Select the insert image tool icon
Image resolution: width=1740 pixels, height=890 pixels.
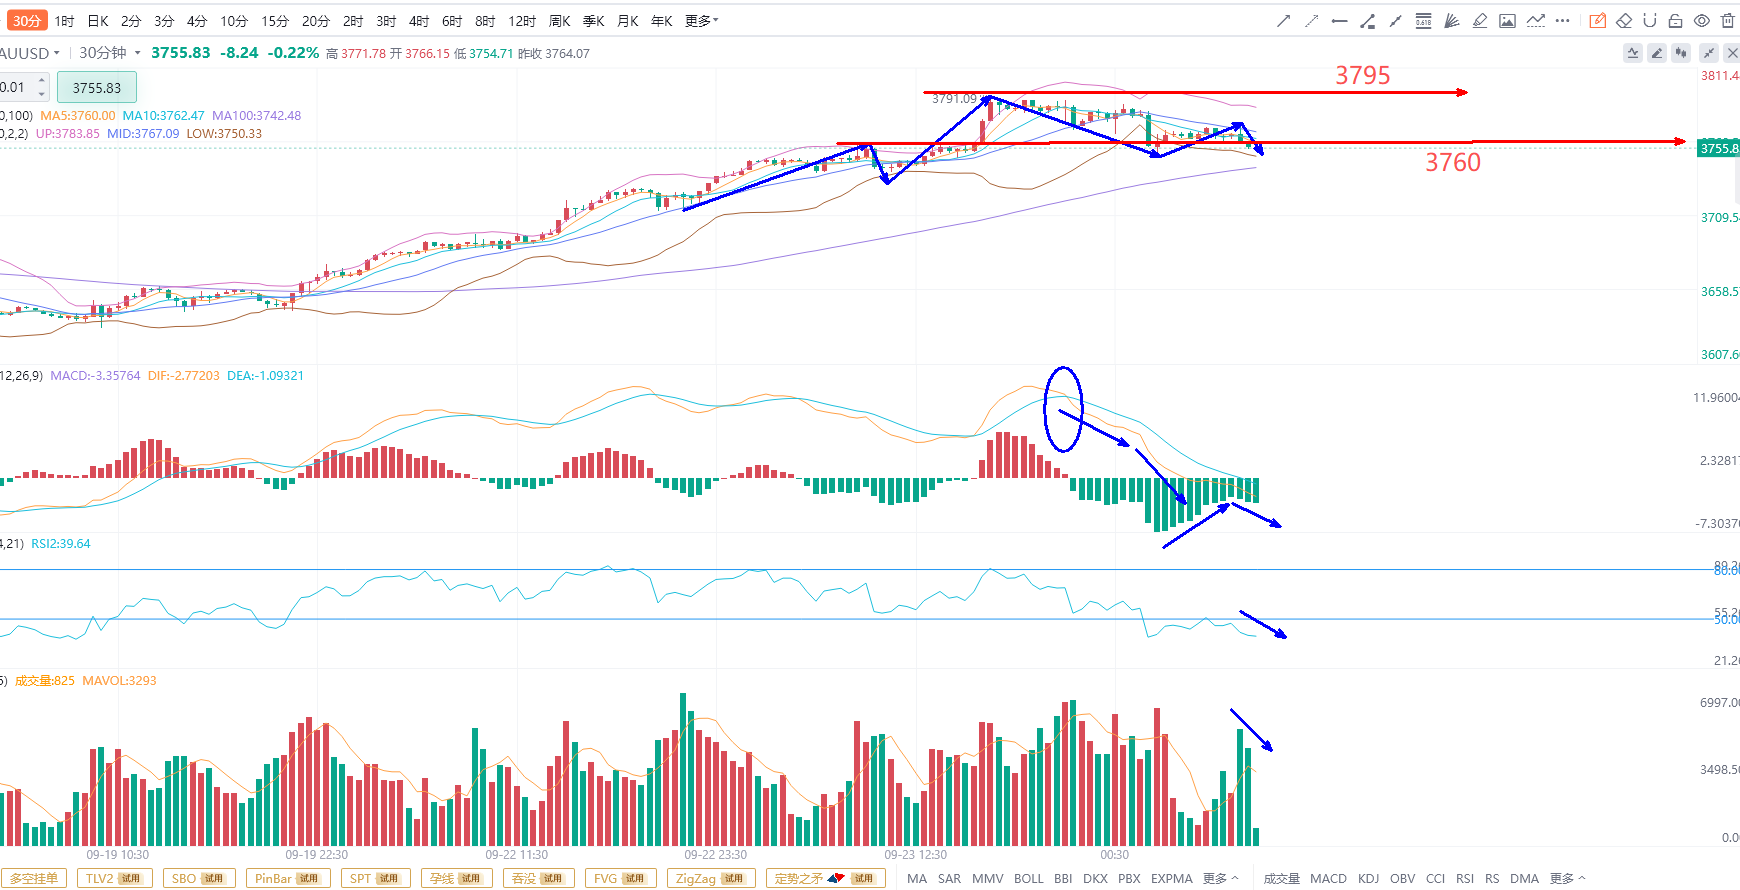coord(1507,21)
